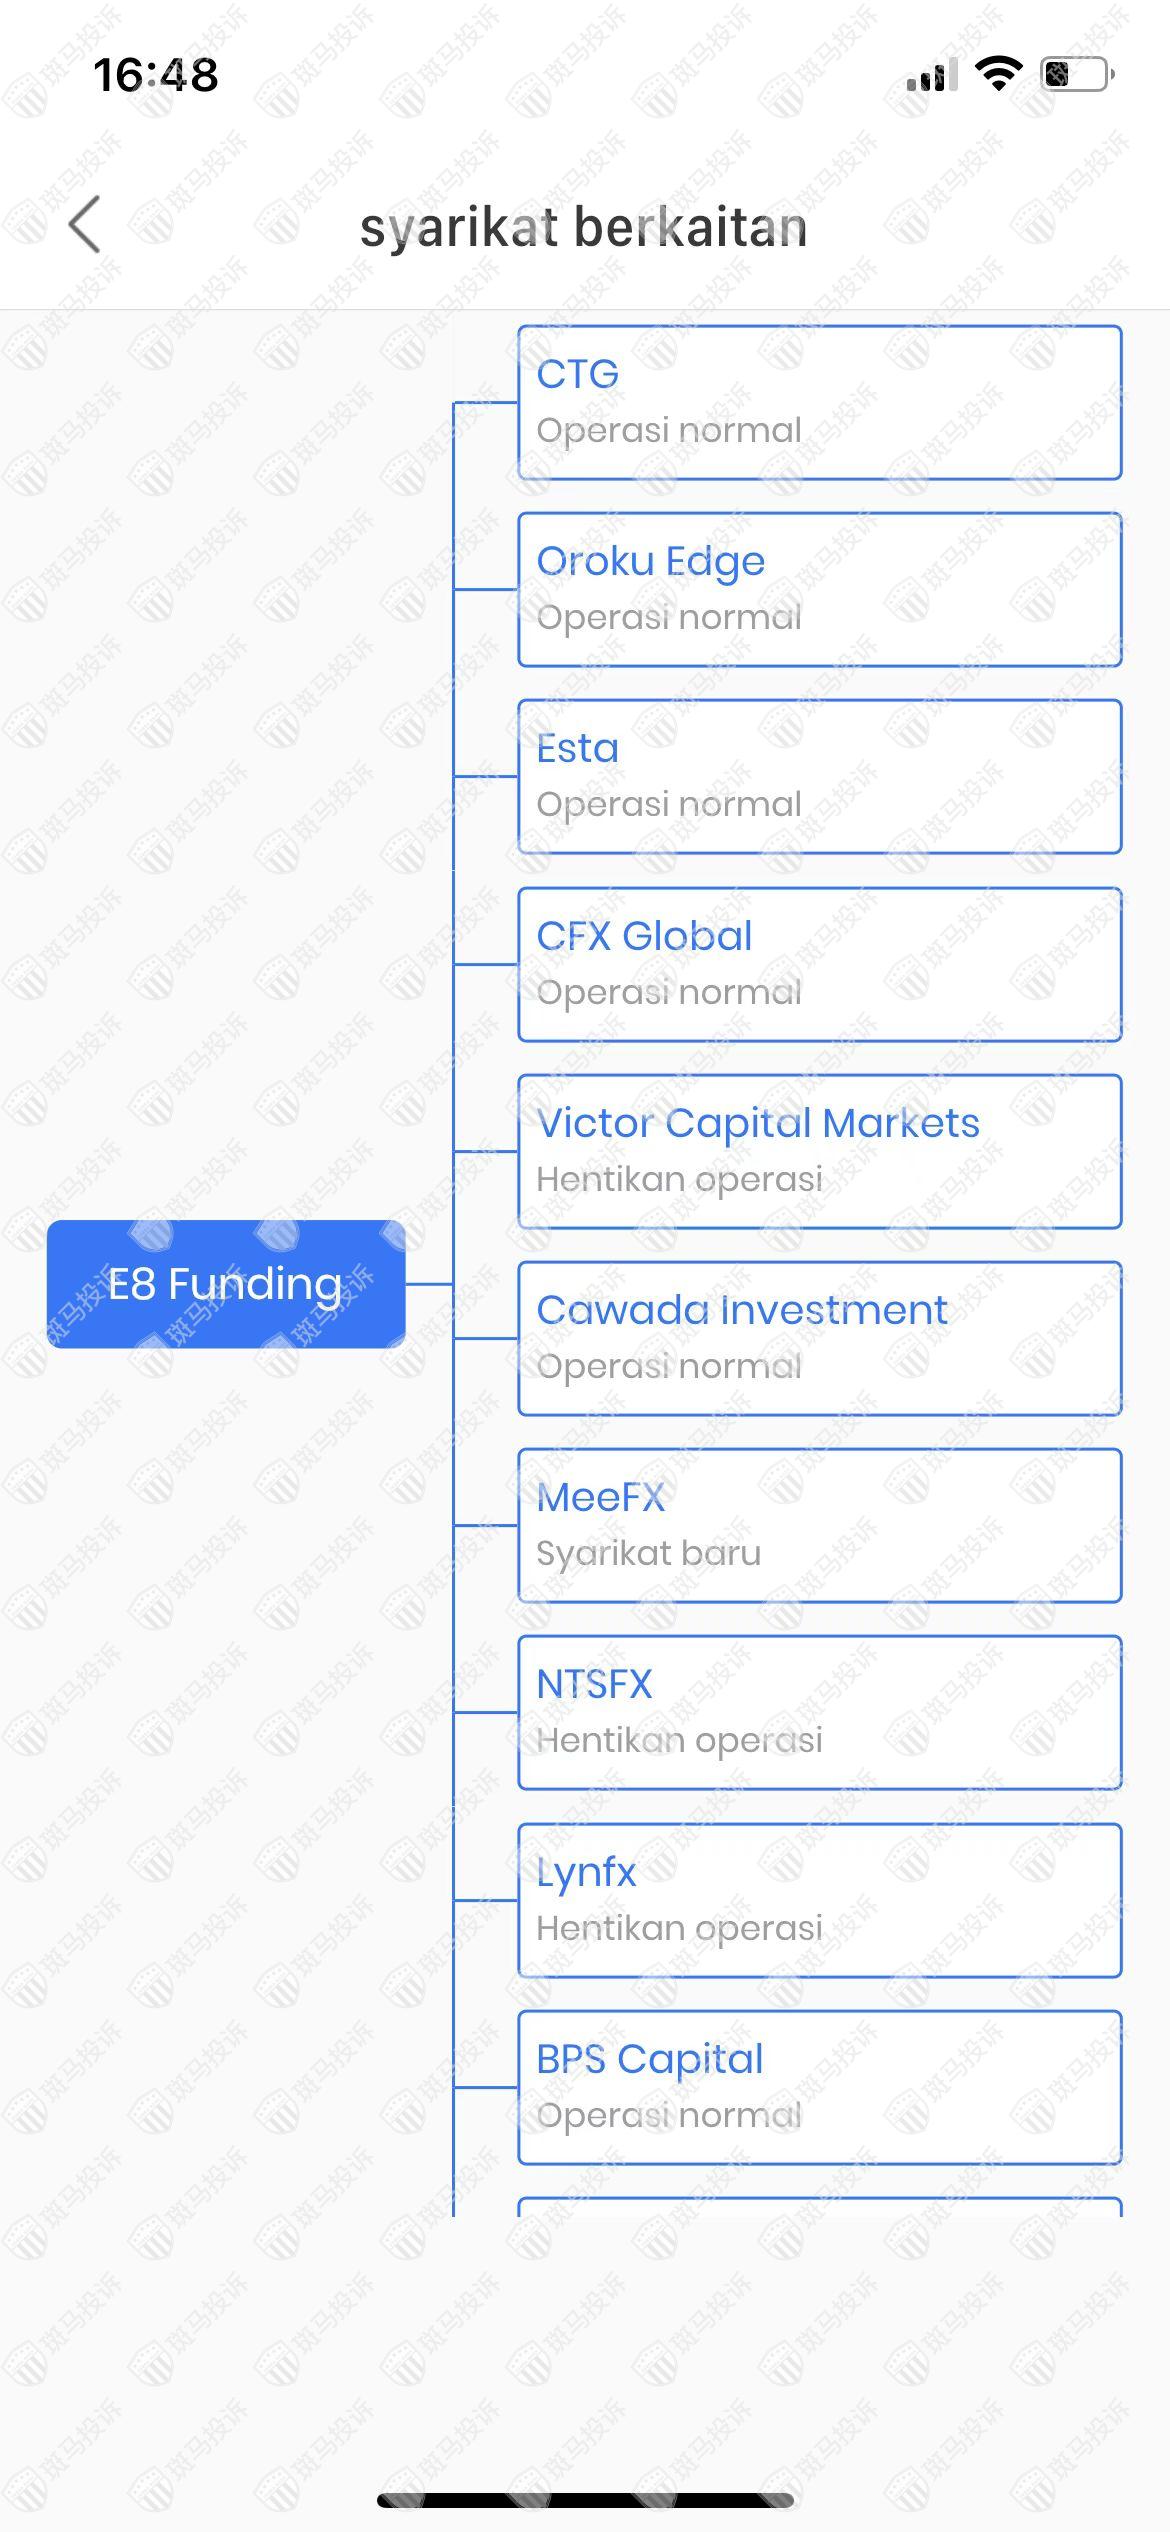Tap the BPS Capital name
The image size is (1170, 2532).
point(649,2059)
